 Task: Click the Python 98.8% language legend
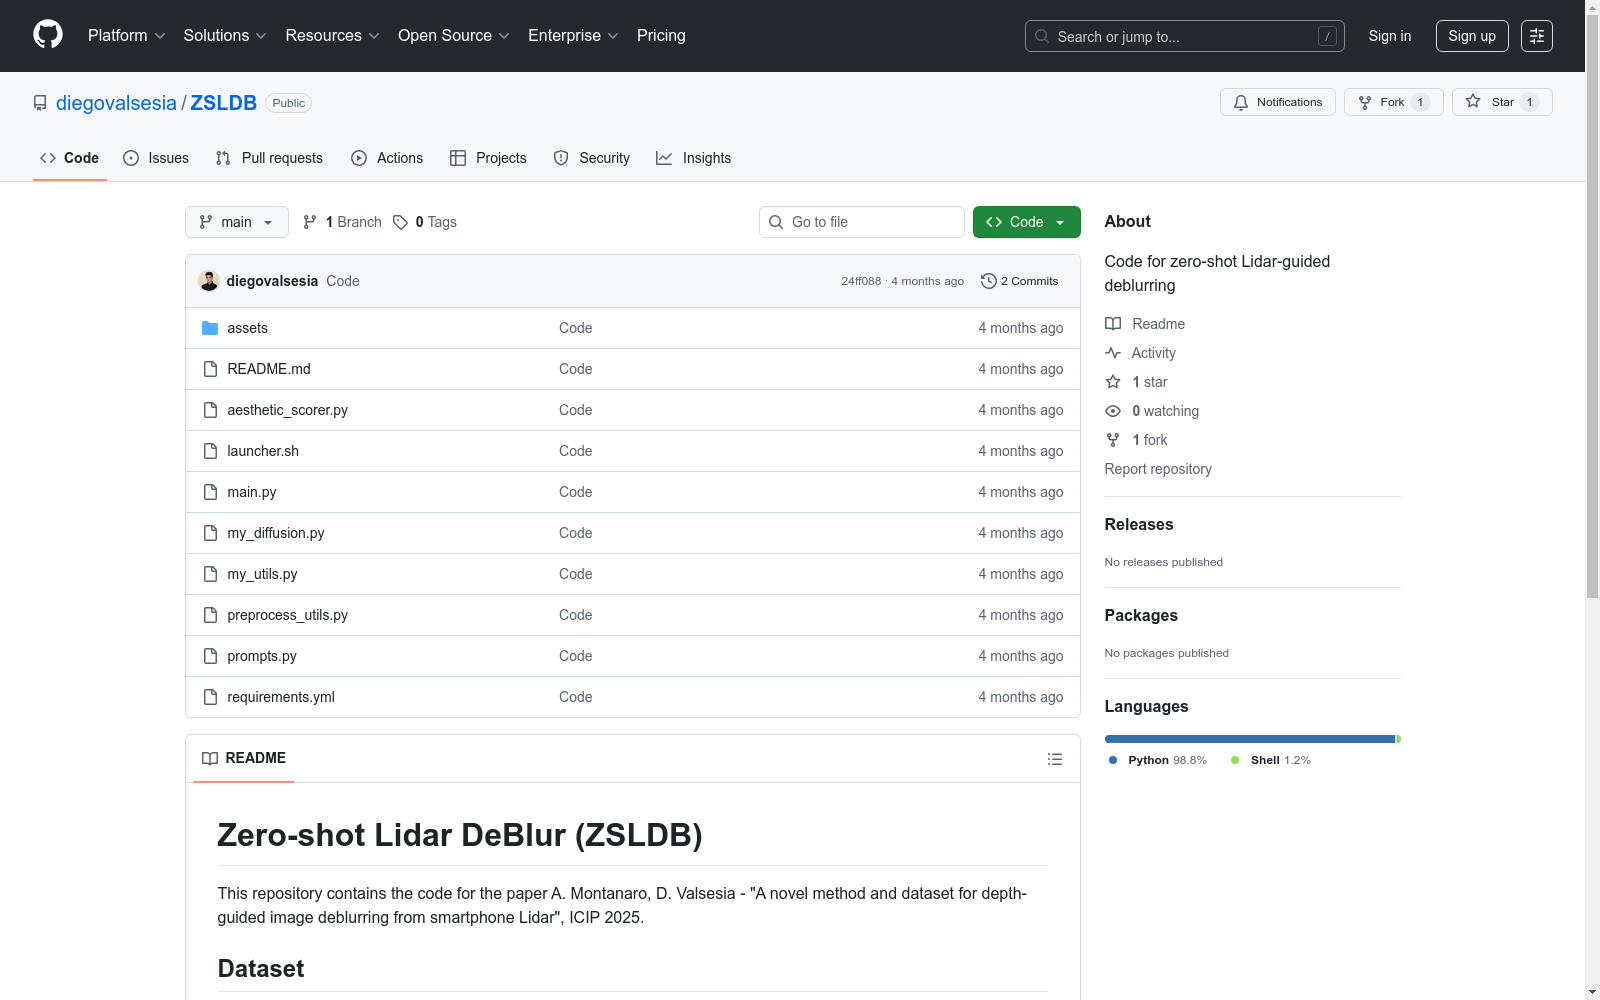click(1158, 760)
